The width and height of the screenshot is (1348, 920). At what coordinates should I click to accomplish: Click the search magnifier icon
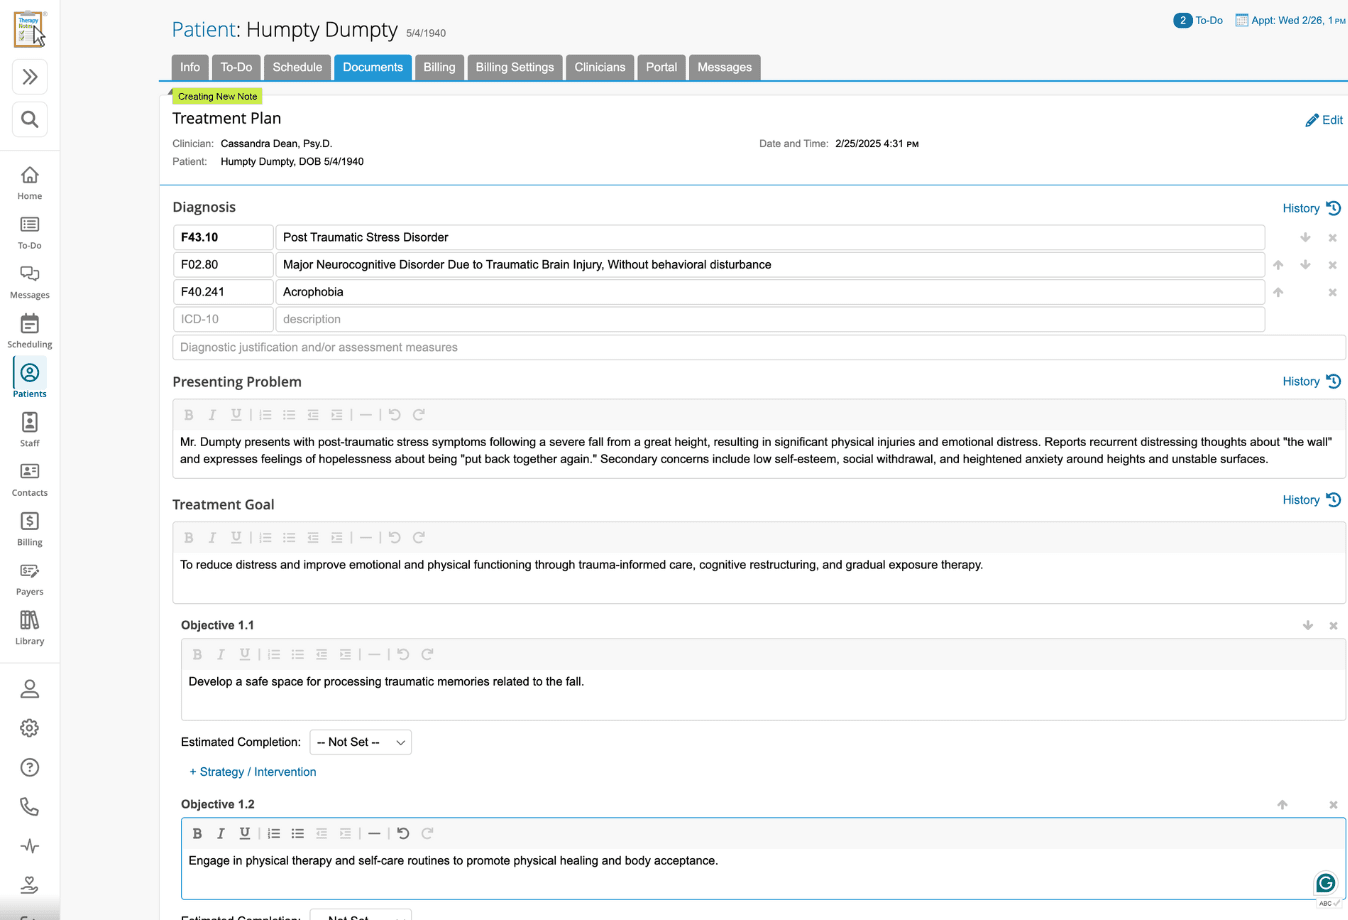(x=30, y=120)
